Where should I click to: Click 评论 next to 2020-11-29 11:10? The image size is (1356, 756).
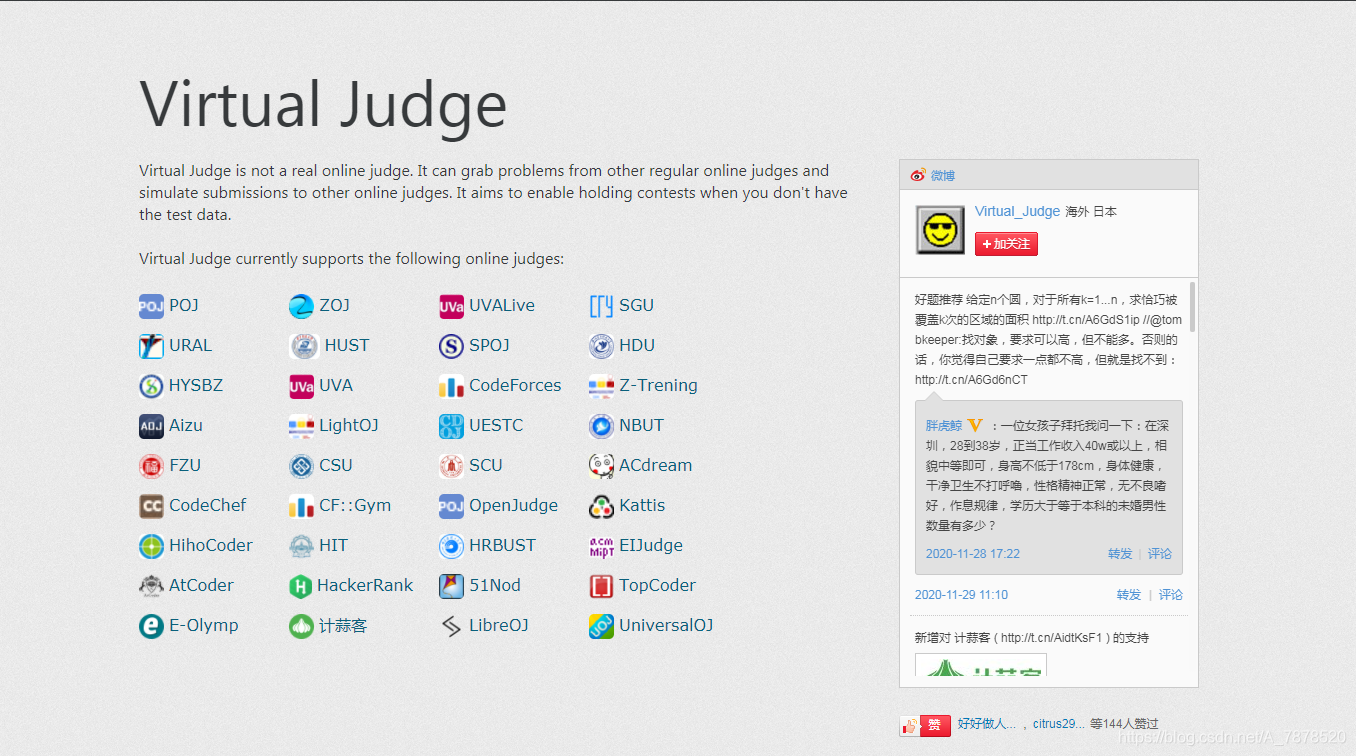click(x=1171, y=594)
